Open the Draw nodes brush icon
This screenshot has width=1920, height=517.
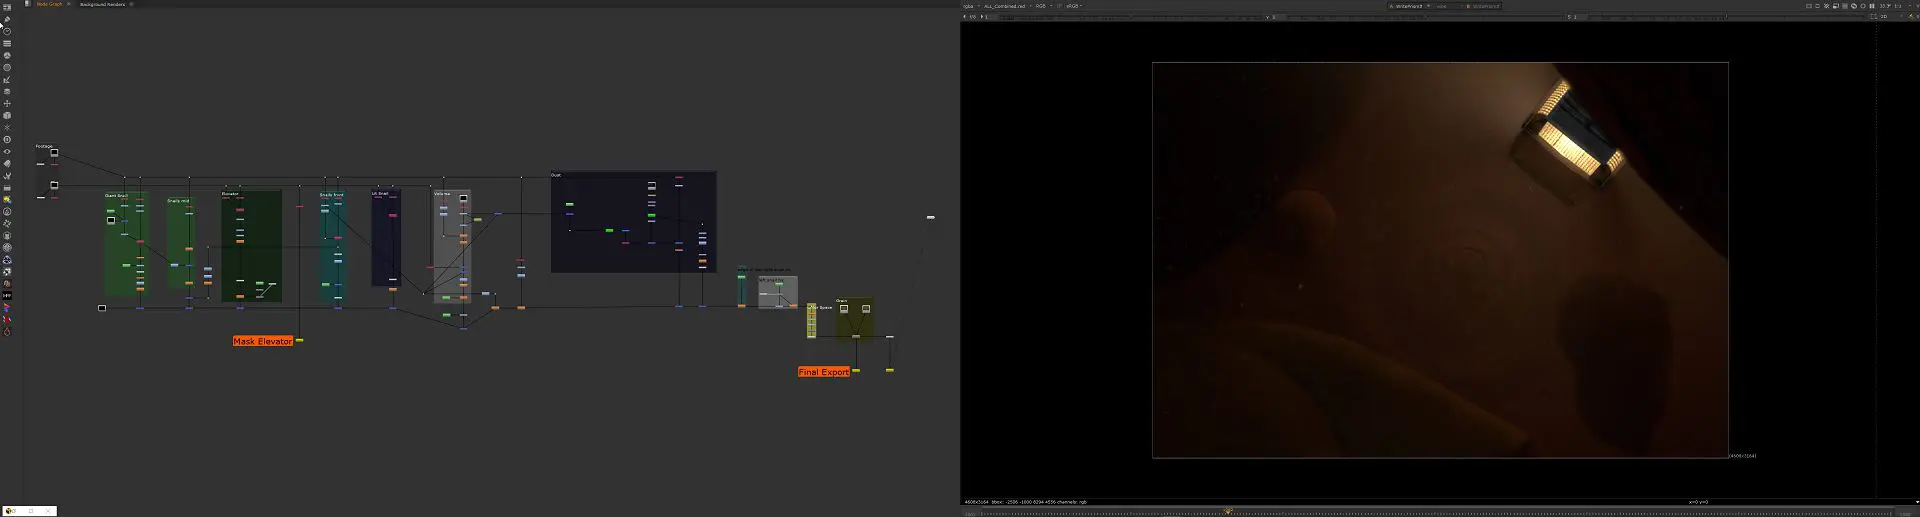7,19
